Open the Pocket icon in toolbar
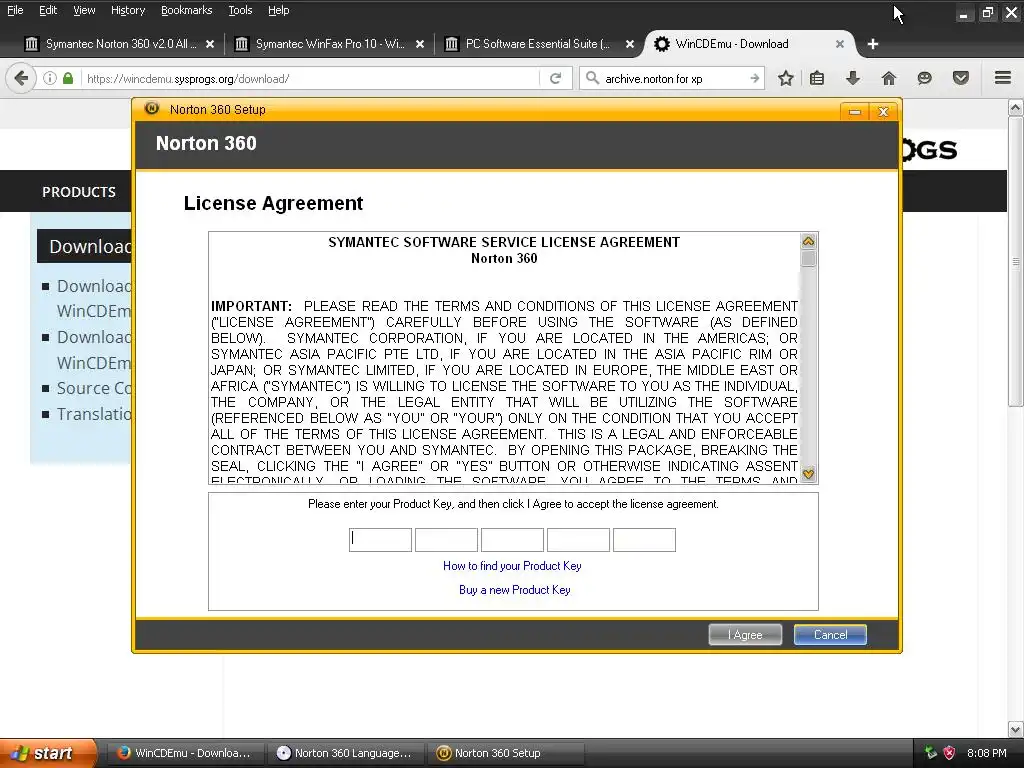The height and width of the screenshot is (768, 1024). pos(960,78)
